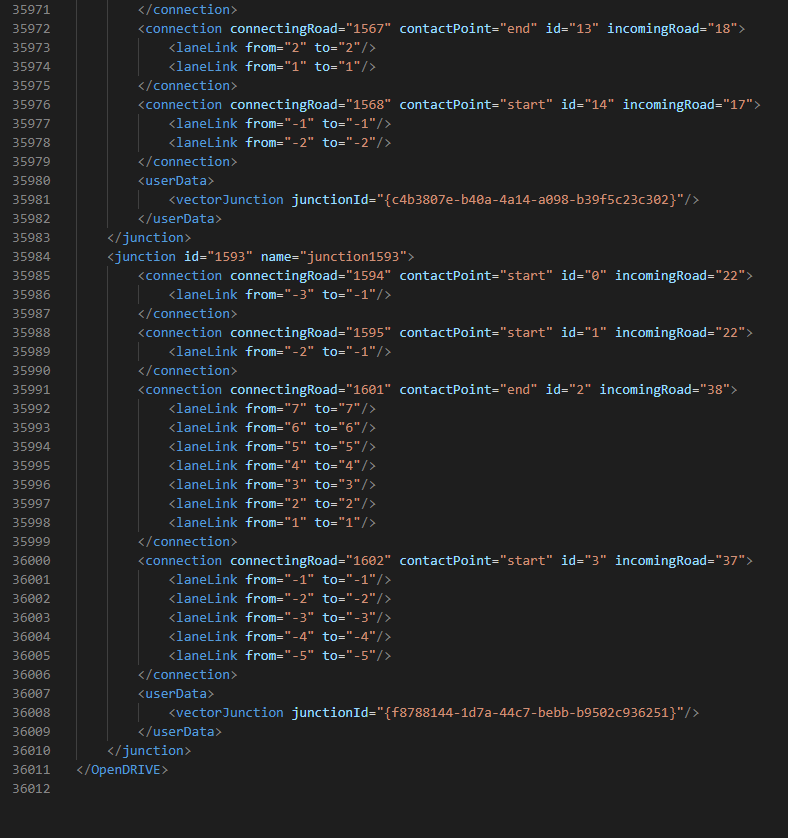Click closing junction tag on line 36010
Screen dimensions: 788x838
[148, 750]
